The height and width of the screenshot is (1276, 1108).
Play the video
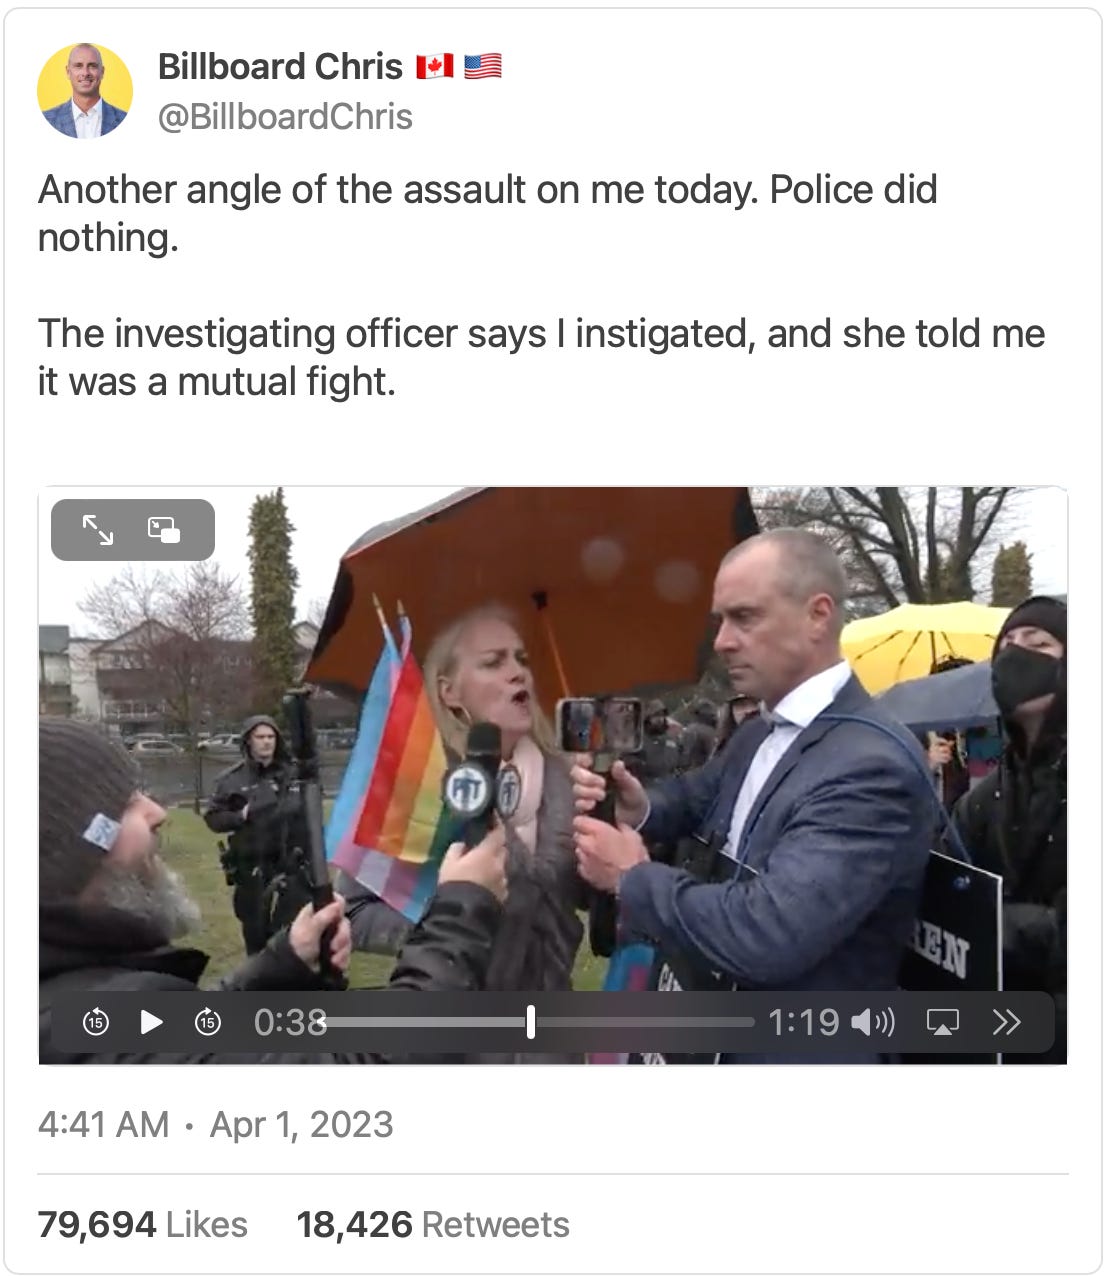(x=151, y=1022)
